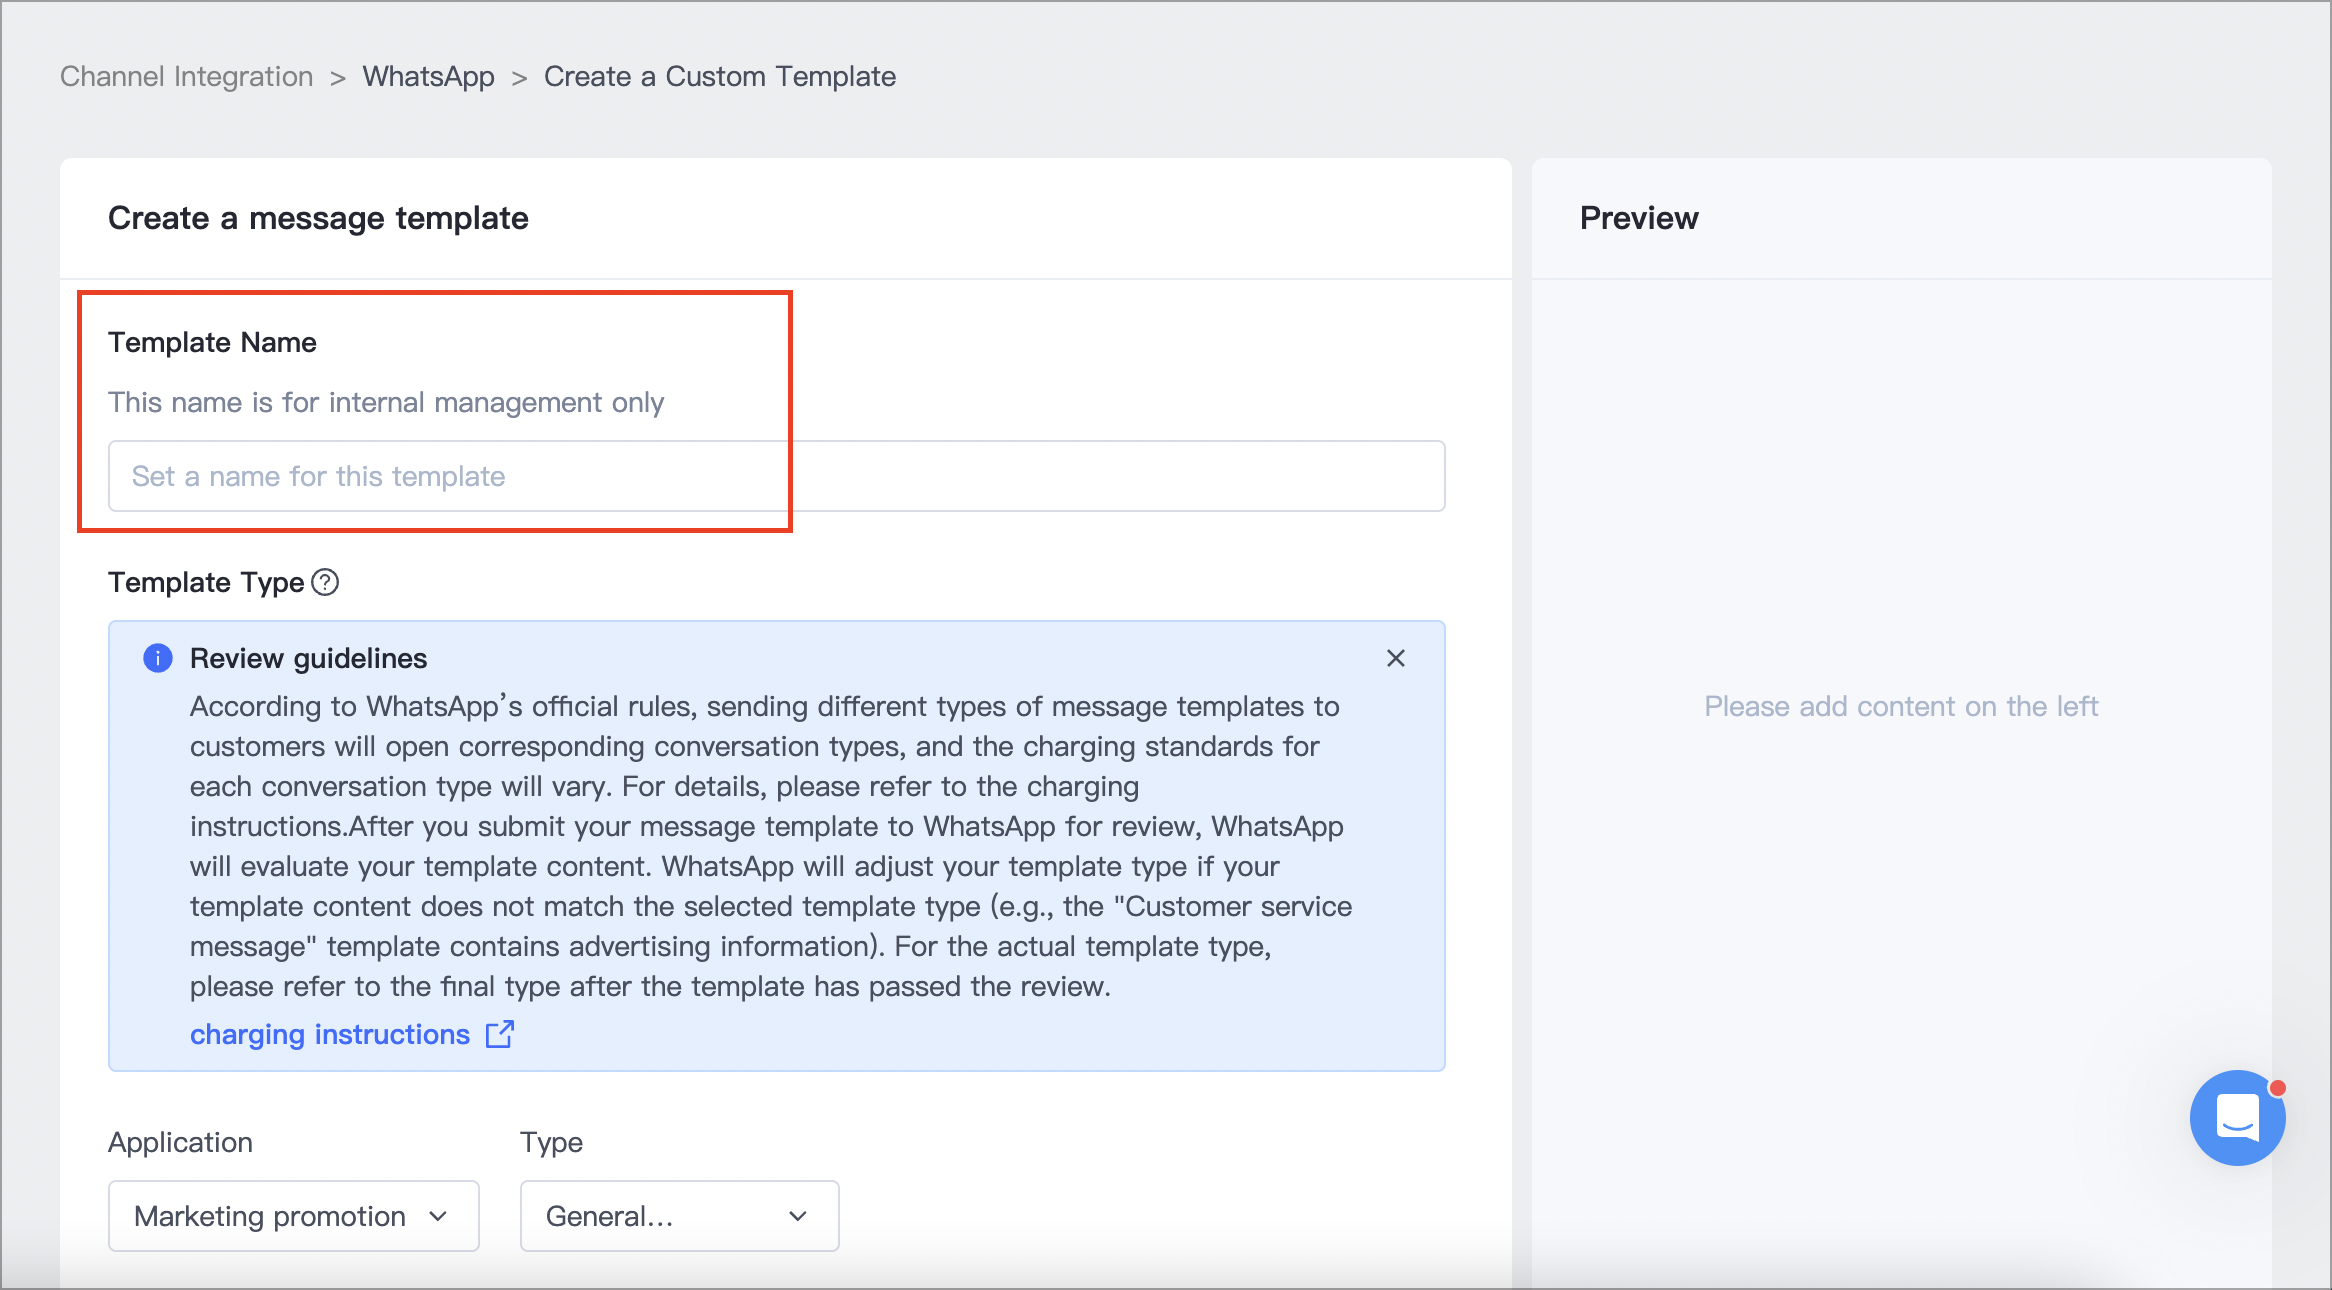Click the red notification dot on chat widget
The height and width of the screenshot is (1290, 2332).
click(x=2277, y=1087)
